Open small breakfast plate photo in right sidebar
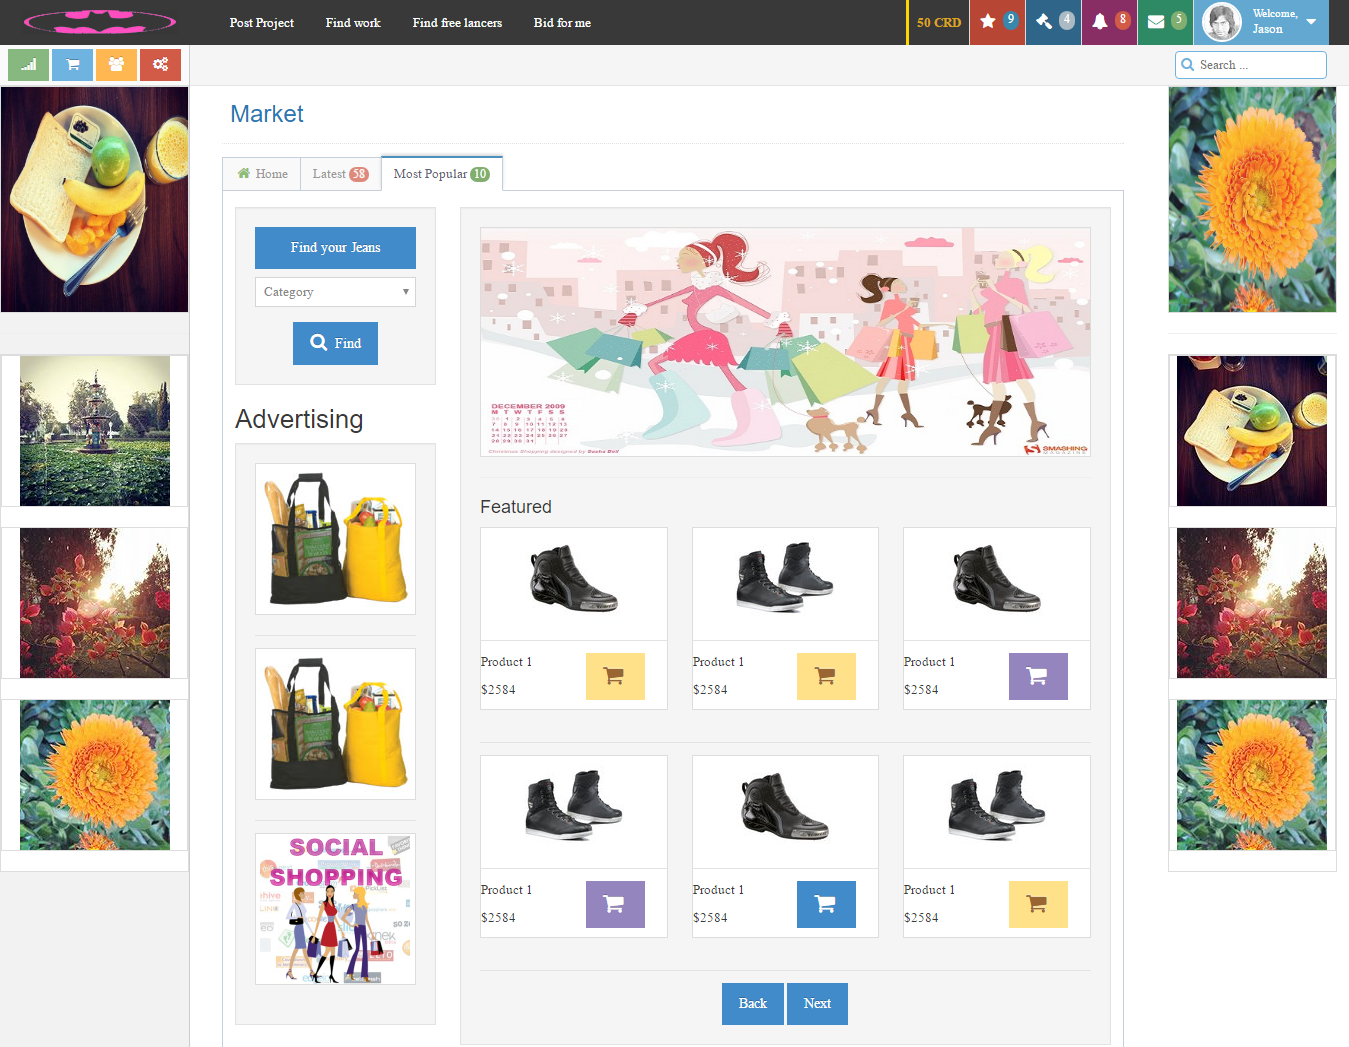The width and height of the screenshot is (1349, 1047). (1252, 431)
